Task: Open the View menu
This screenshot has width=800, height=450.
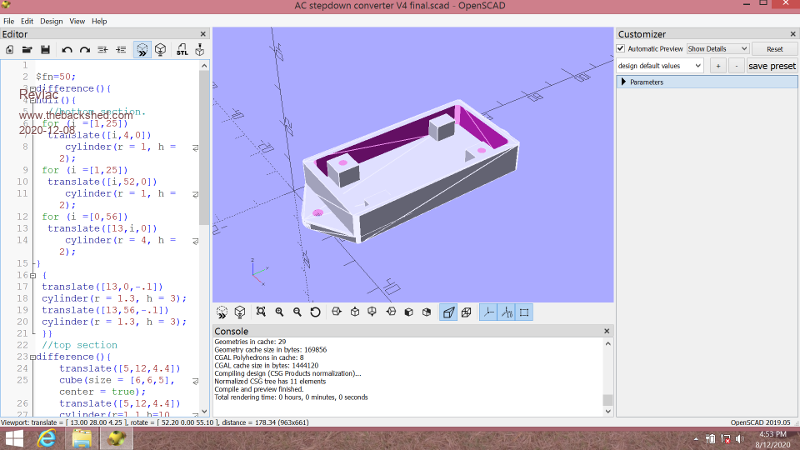Action: coord(77,20)
